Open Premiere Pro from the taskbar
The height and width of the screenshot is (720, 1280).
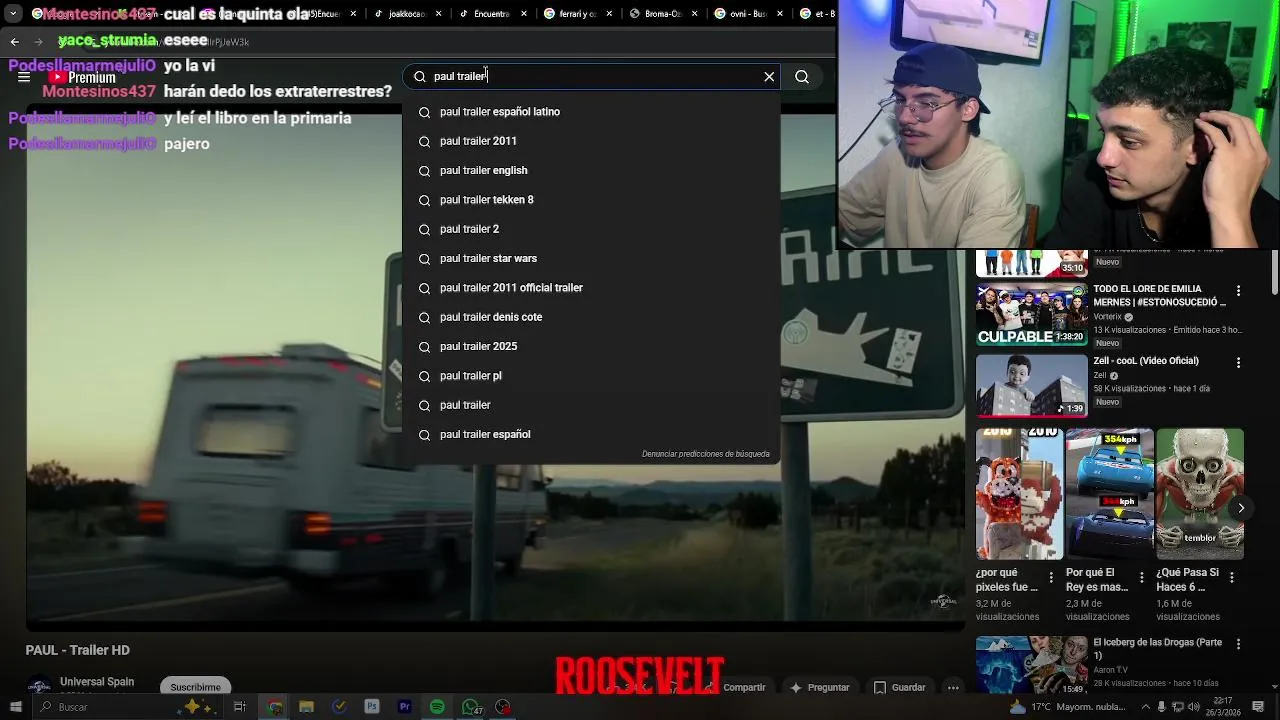click(405, 707)
